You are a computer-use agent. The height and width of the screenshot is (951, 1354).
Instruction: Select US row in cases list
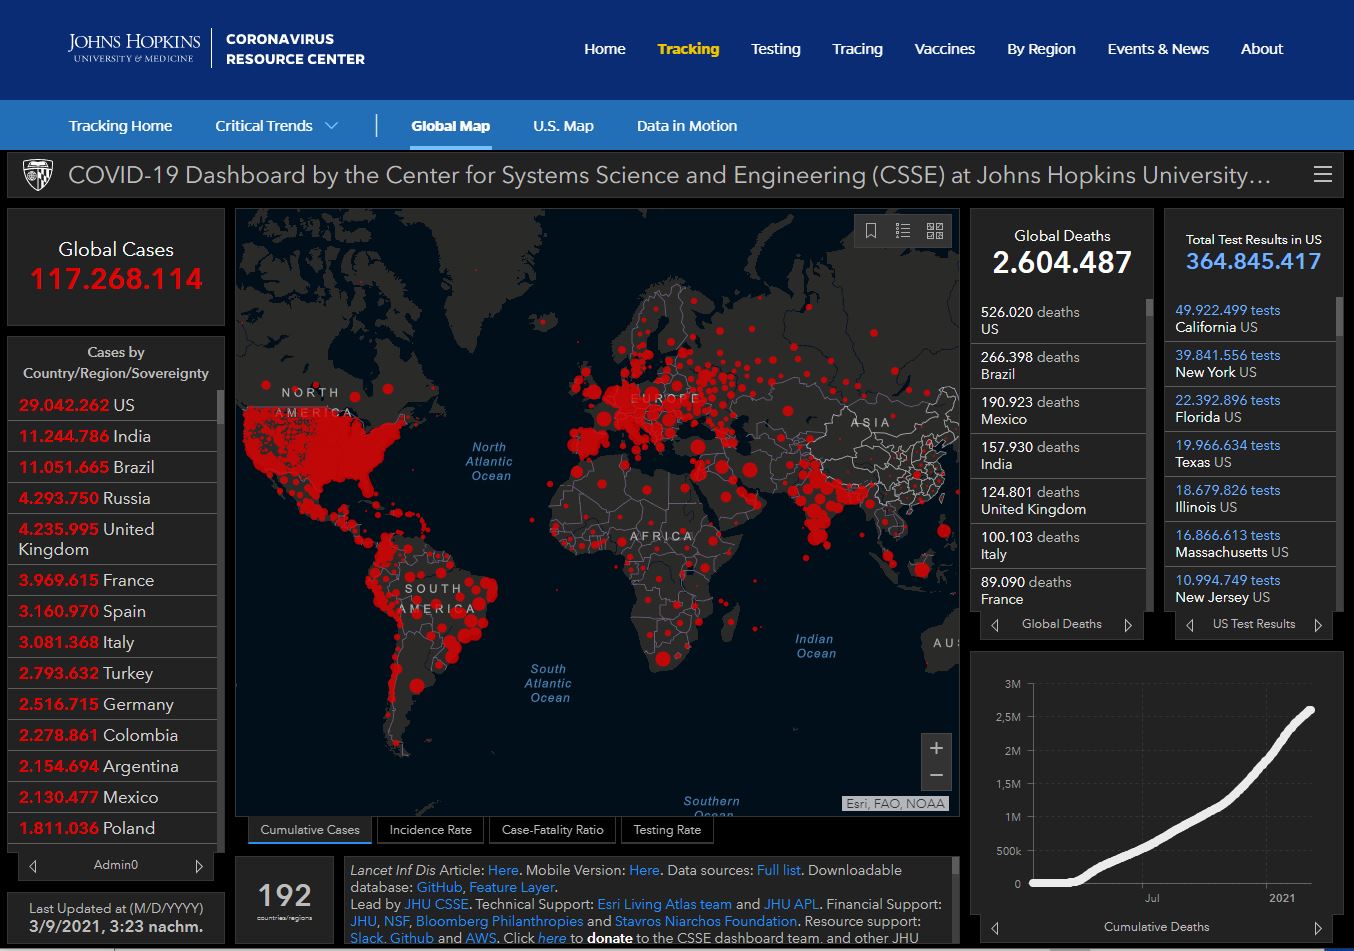pyautogui.click(x=112, y=405)
